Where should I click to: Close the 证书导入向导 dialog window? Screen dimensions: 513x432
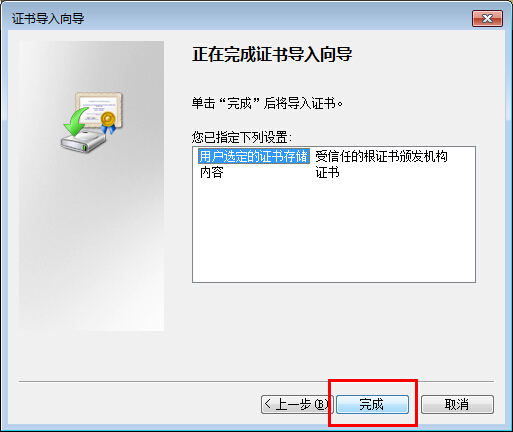(x=487, y=18)
